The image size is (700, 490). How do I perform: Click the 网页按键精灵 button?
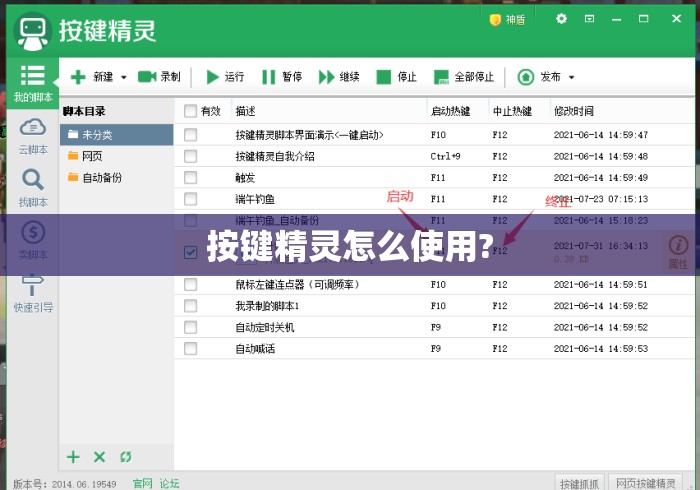pyautogui.click(x=646, y=483)
